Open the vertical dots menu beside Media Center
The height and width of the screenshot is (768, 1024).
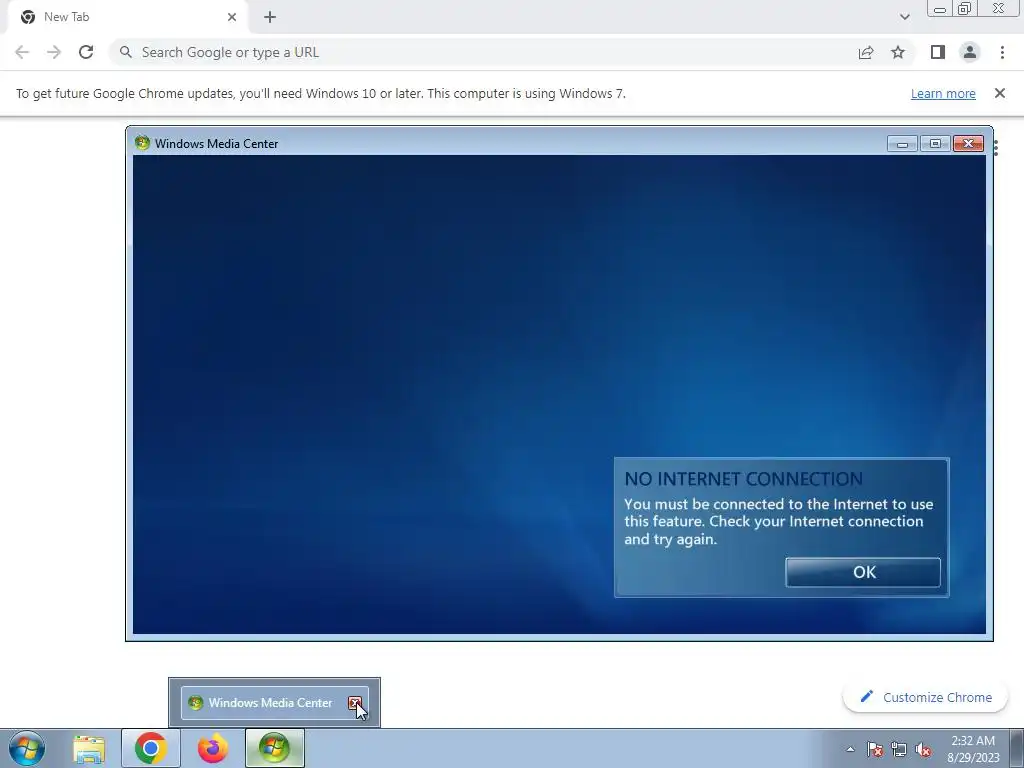point(996,148)
